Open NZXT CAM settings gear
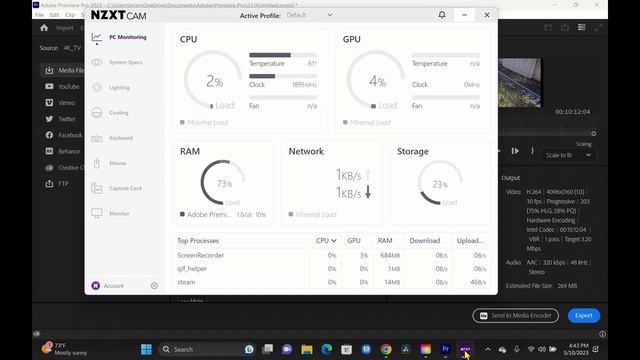Viewport: 640px width, 360px height. point(154,286)
